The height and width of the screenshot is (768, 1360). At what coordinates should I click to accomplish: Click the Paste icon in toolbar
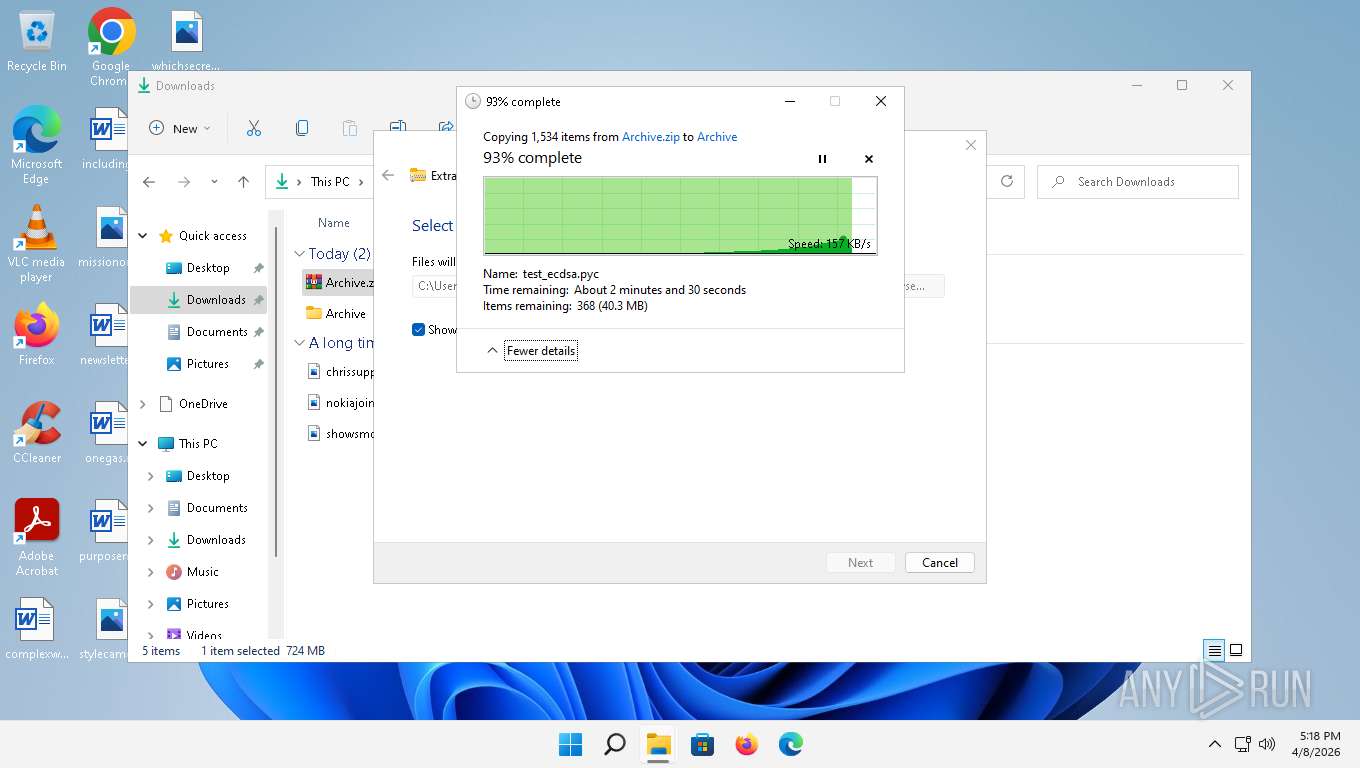[x=350, y=128]
